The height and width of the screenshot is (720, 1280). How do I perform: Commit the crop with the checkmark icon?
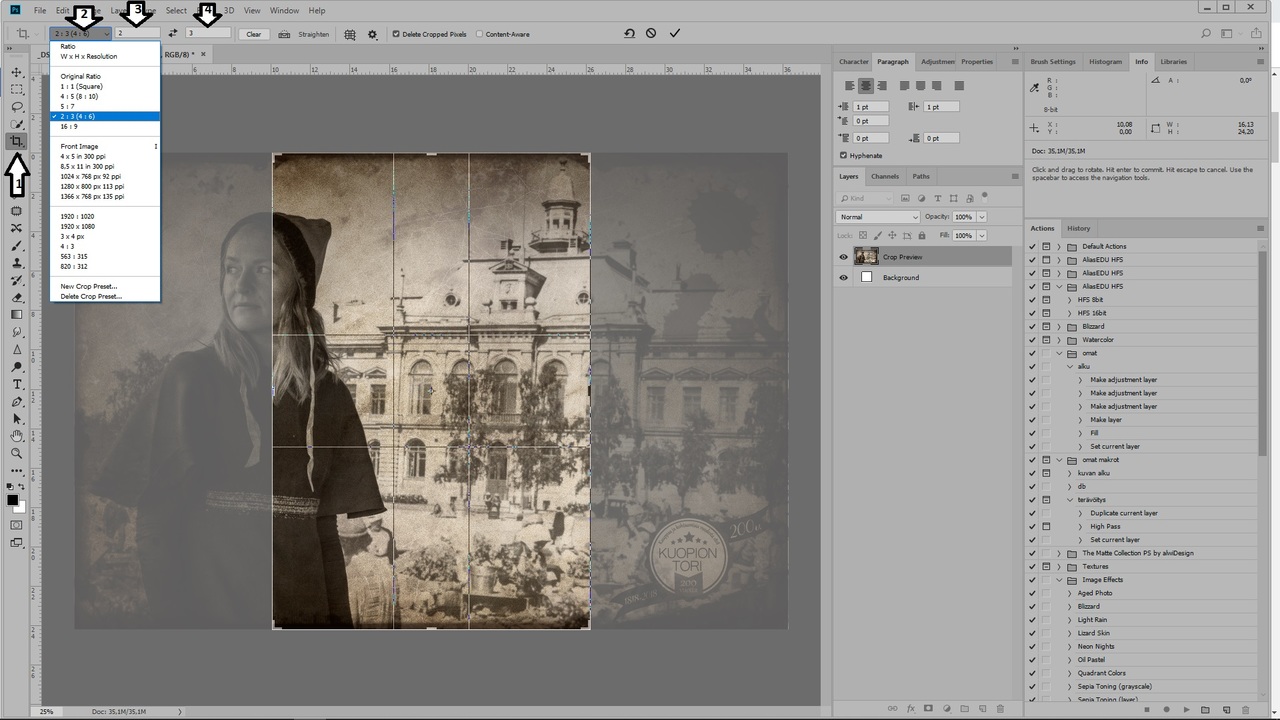674,33
